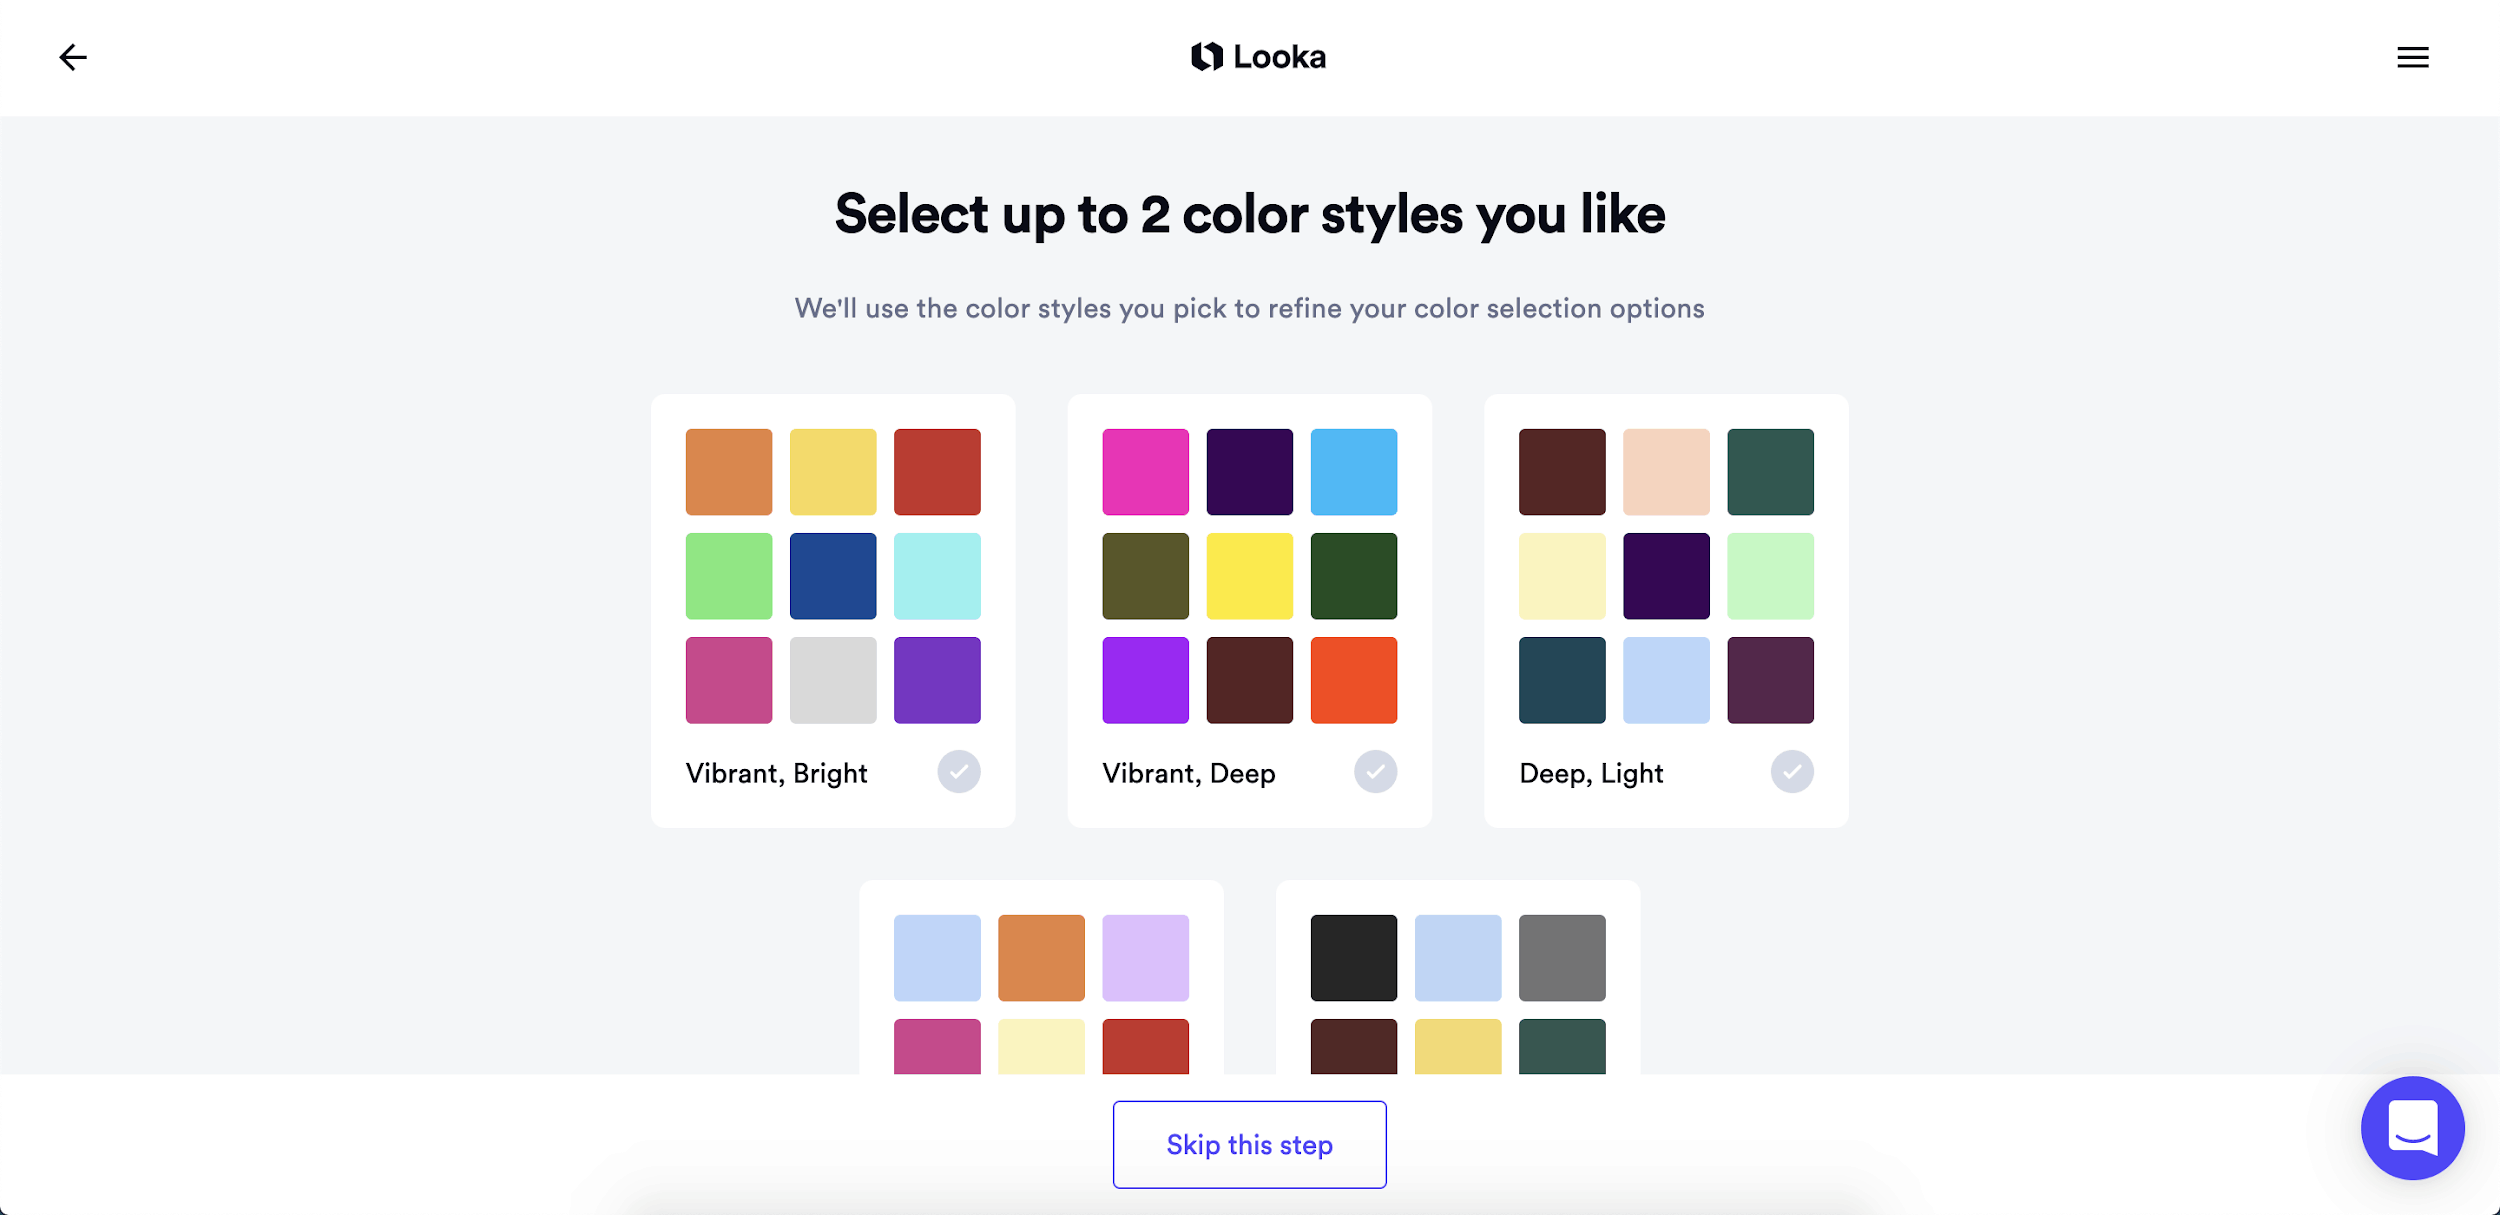This screenshot has height=1215, width=2500.
Task: Click the back arrow navigation icon
Action: pyautogui.click(x=72, y=56)
